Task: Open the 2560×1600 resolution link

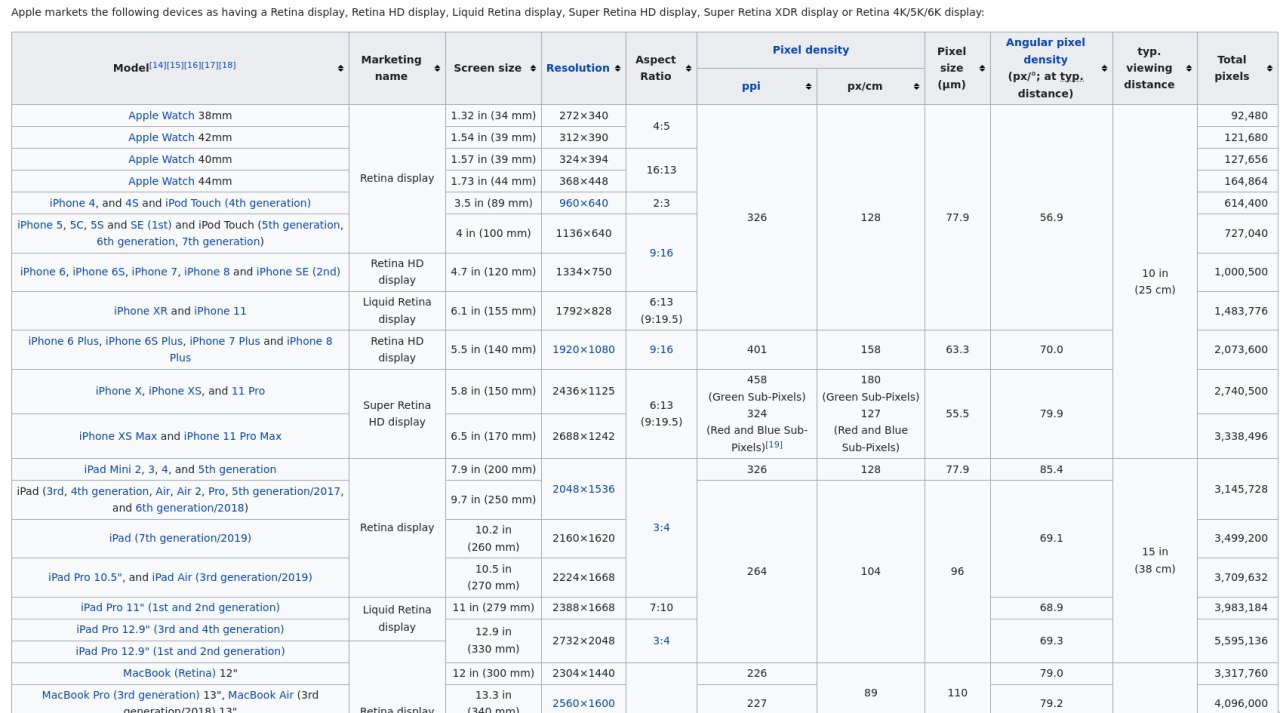Action: pos(584,704)
